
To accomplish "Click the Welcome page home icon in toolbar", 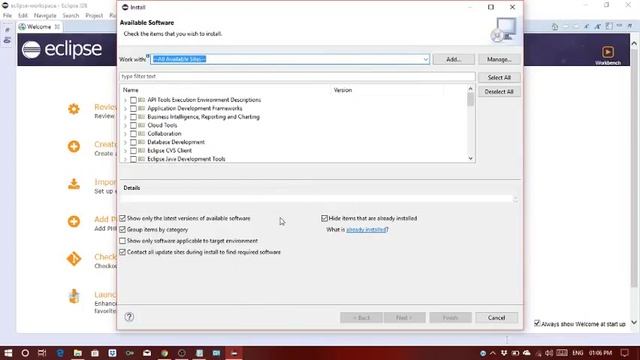I will [x=555, y=27].
